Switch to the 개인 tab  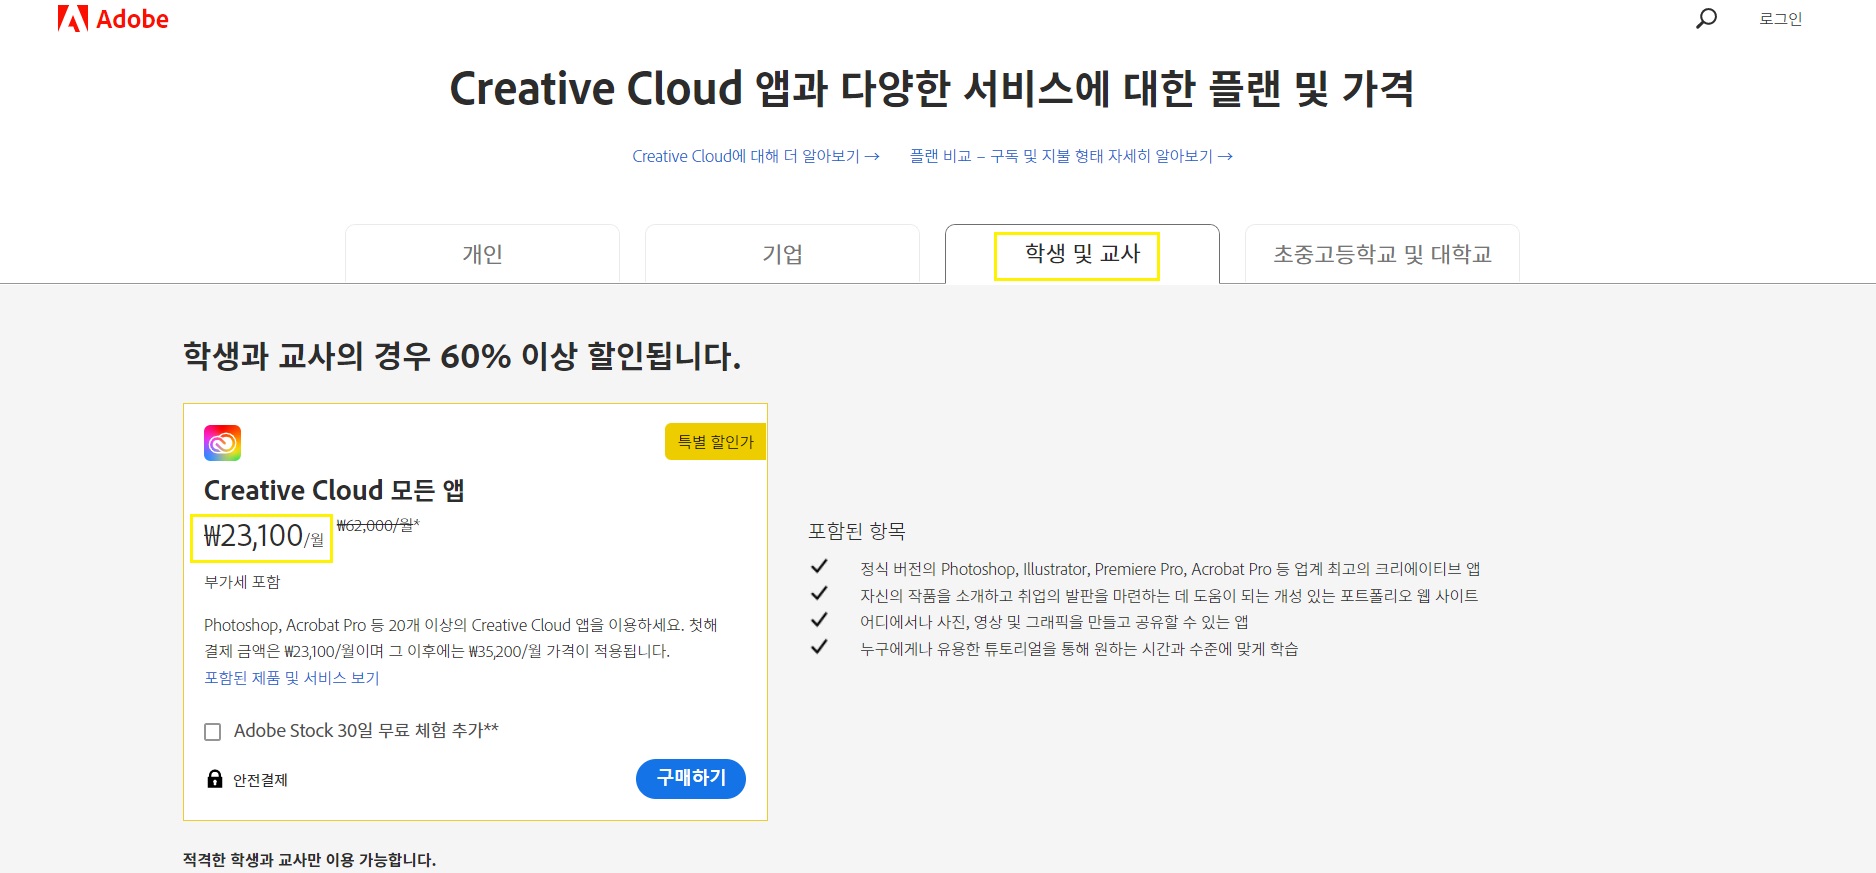pos(482,254)
